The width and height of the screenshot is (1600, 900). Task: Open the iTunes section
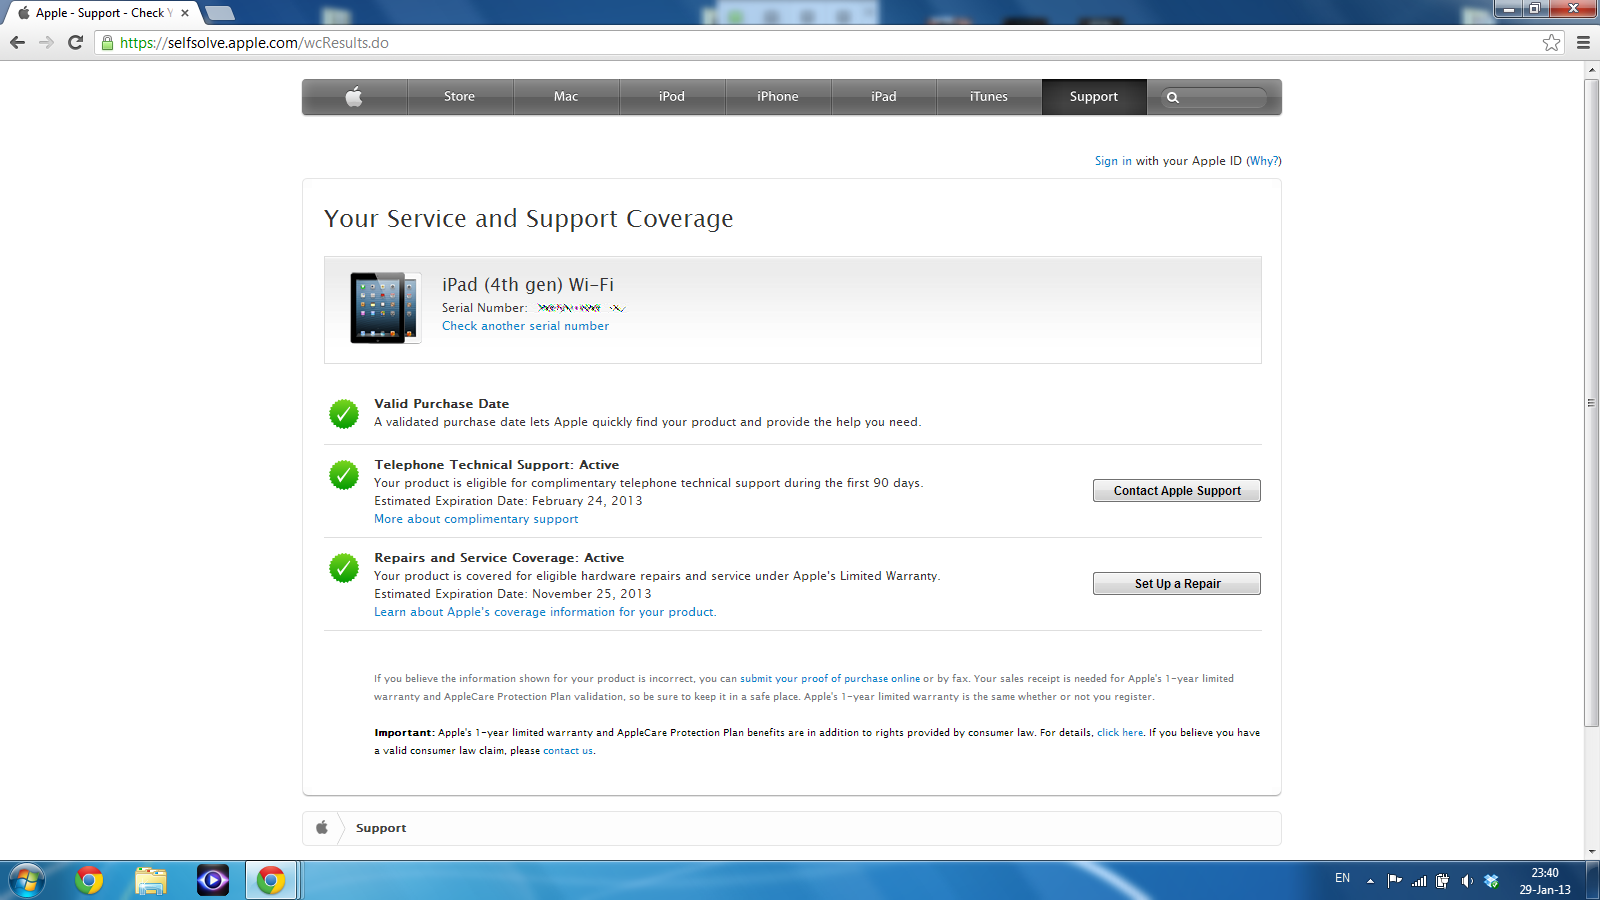tap(989, 97)
